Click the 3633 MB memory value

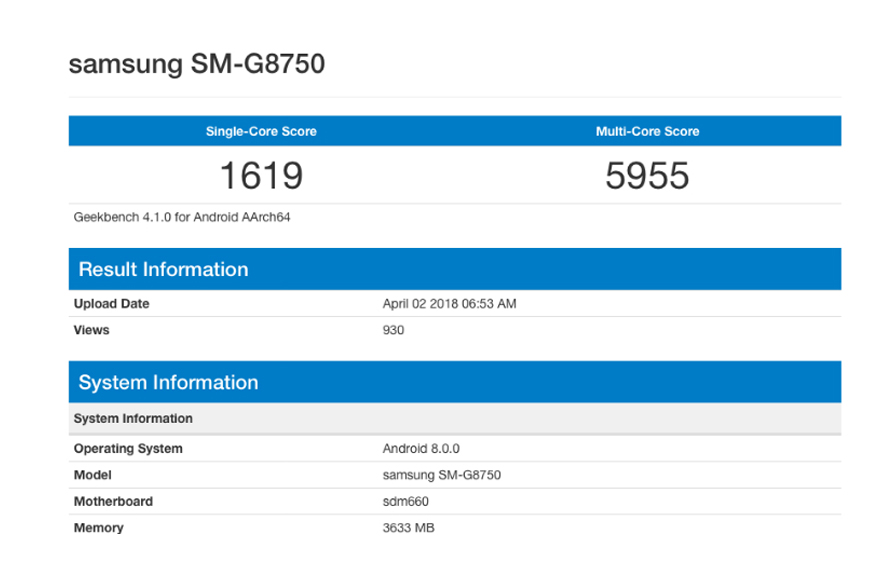(408, 528)
